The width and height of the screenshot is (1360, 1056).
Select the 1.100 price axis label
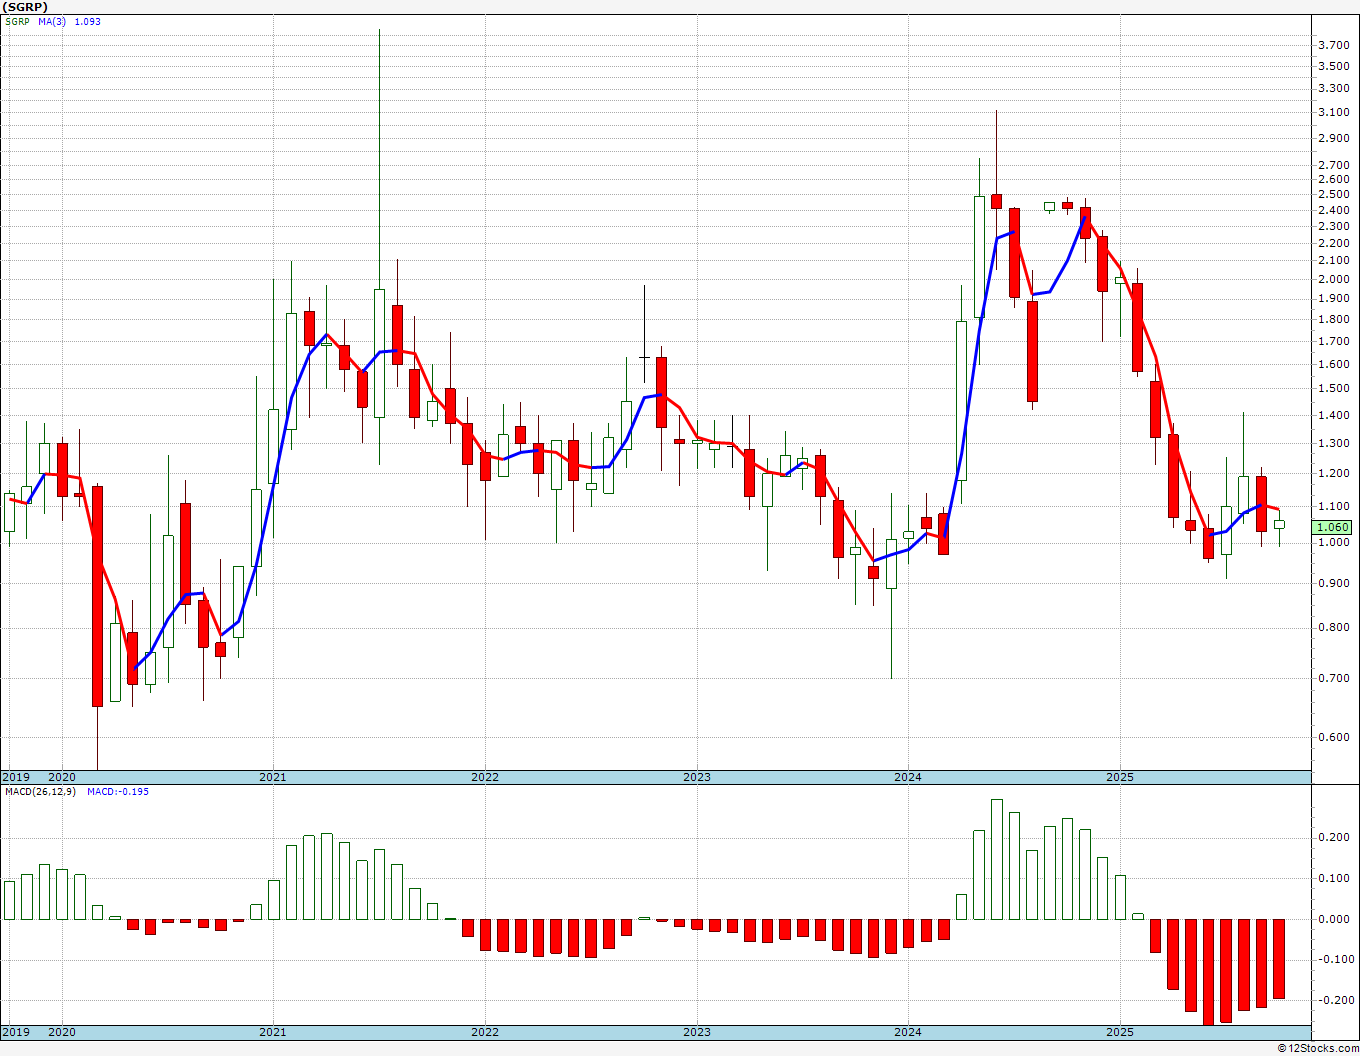coord(1334,507)
